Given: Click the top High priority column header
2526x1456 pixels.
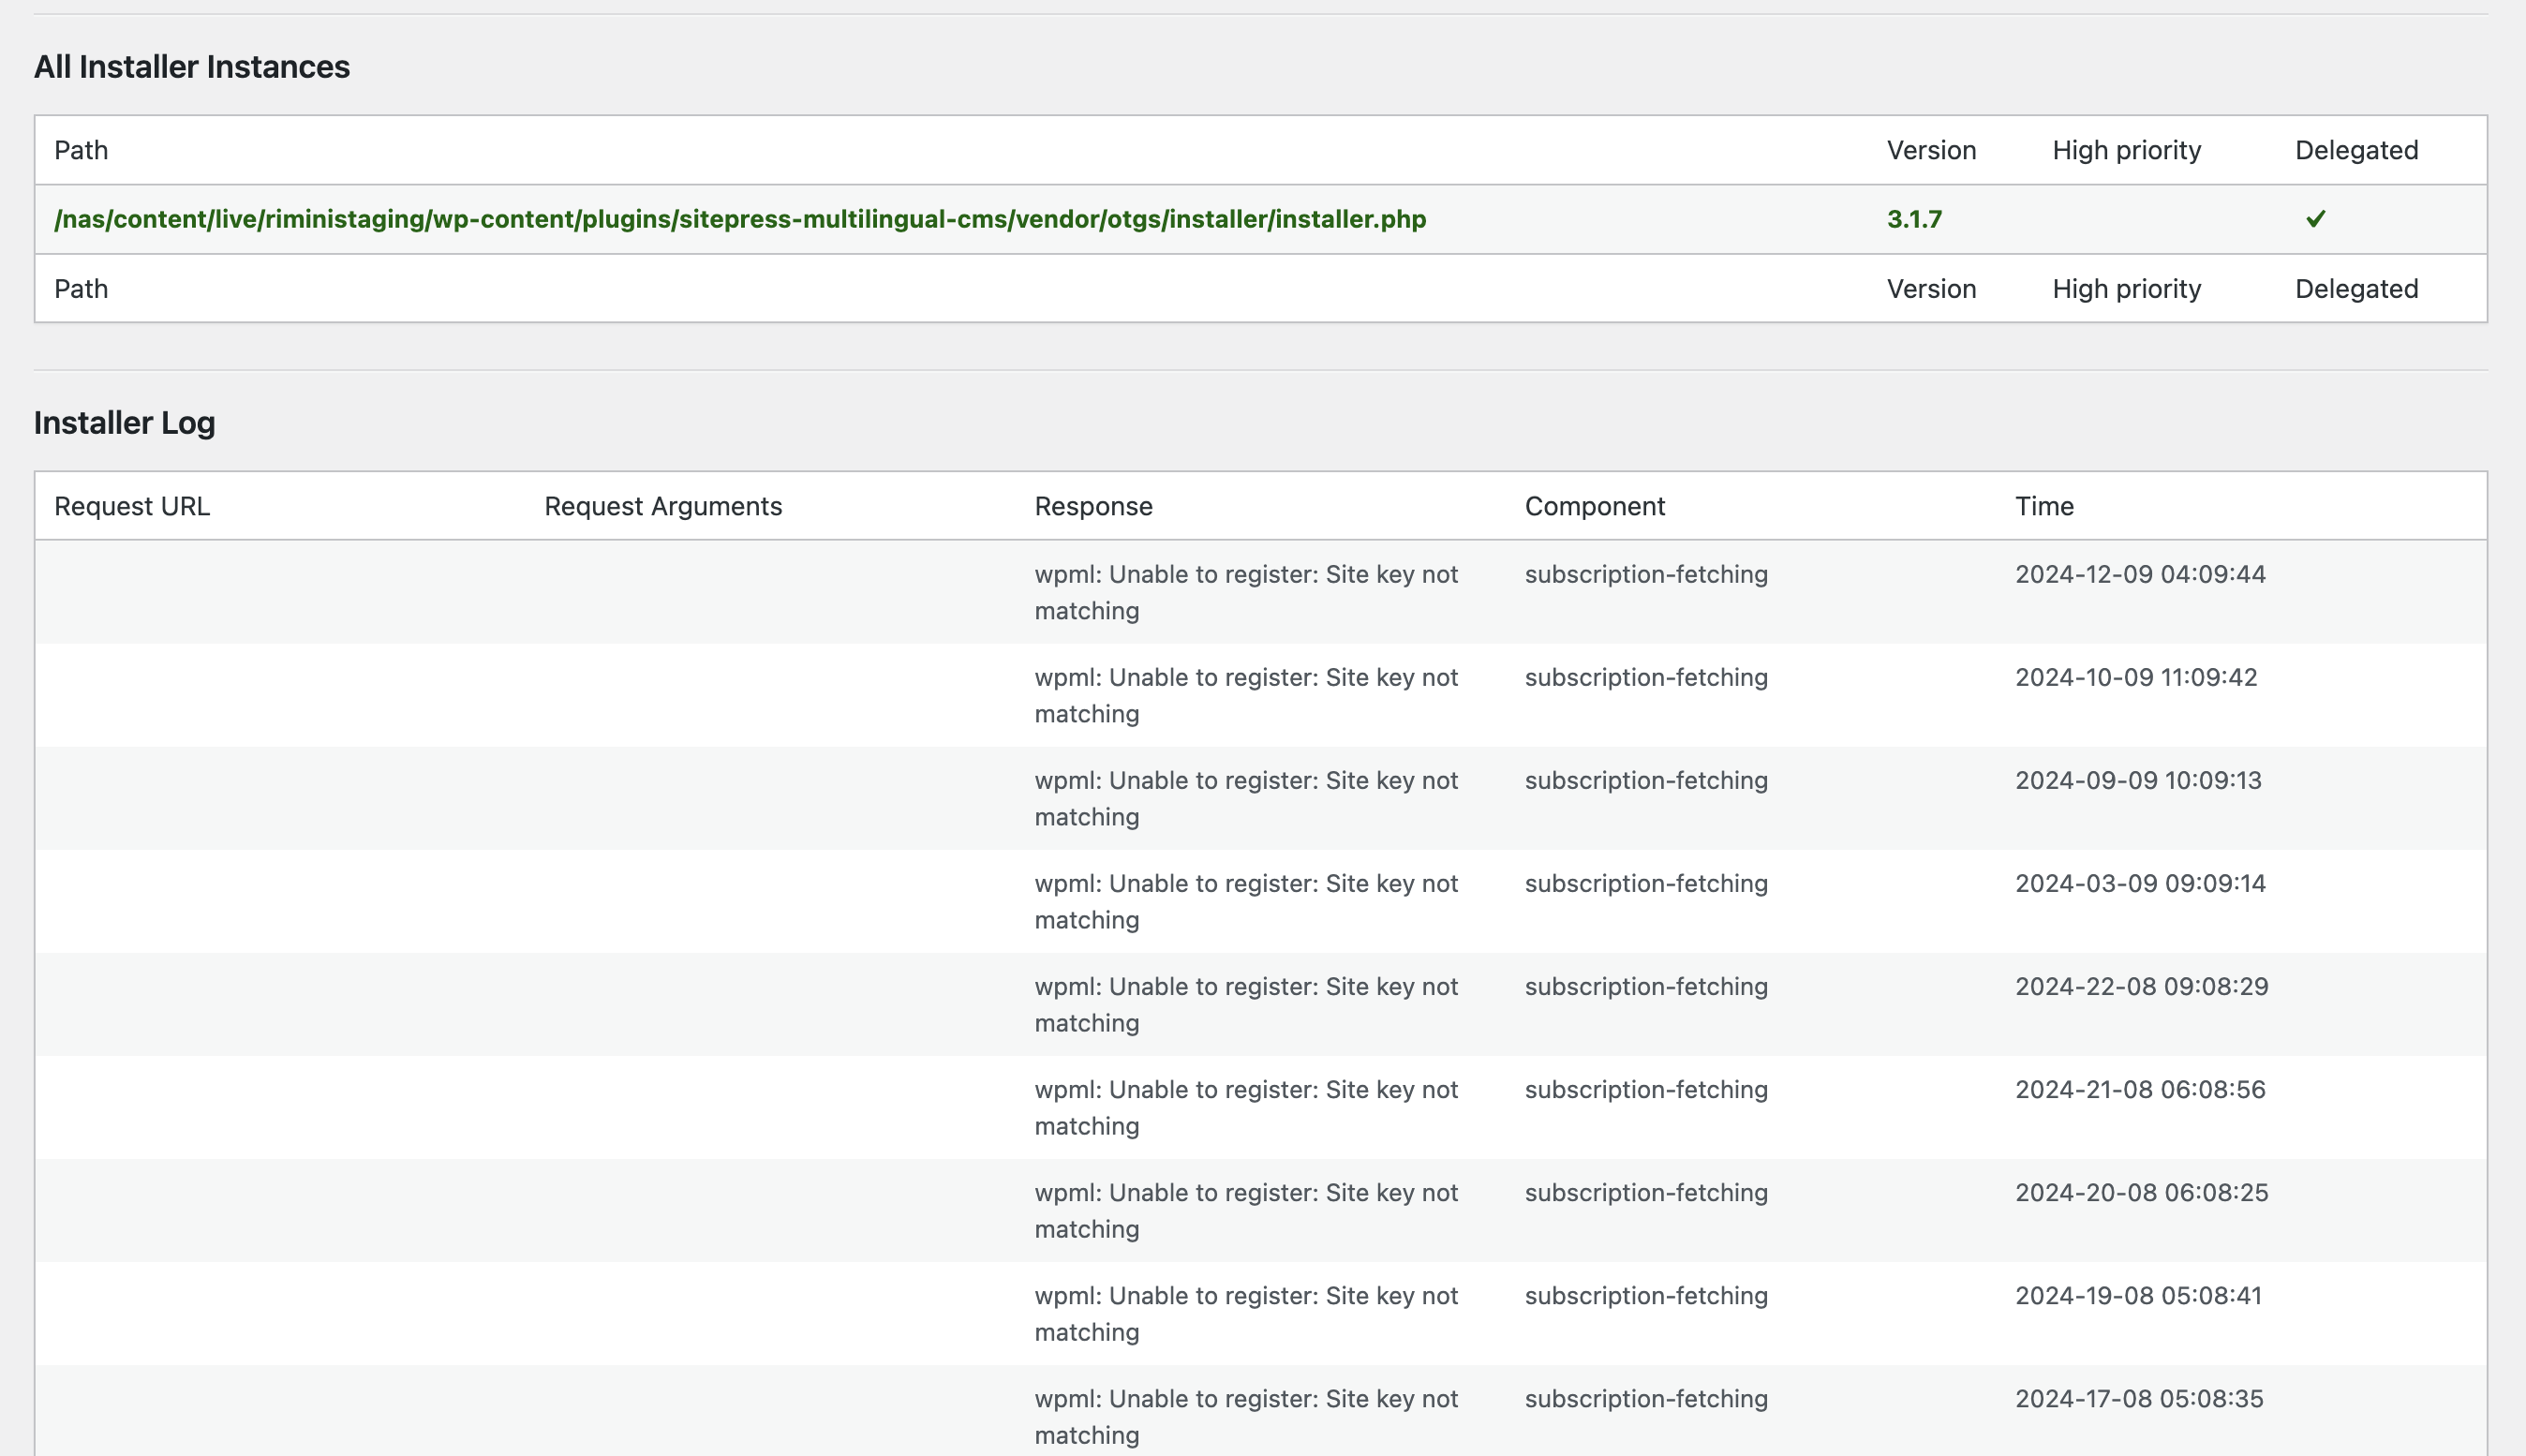Looking at the screenshot, I should coord(2126,150).
